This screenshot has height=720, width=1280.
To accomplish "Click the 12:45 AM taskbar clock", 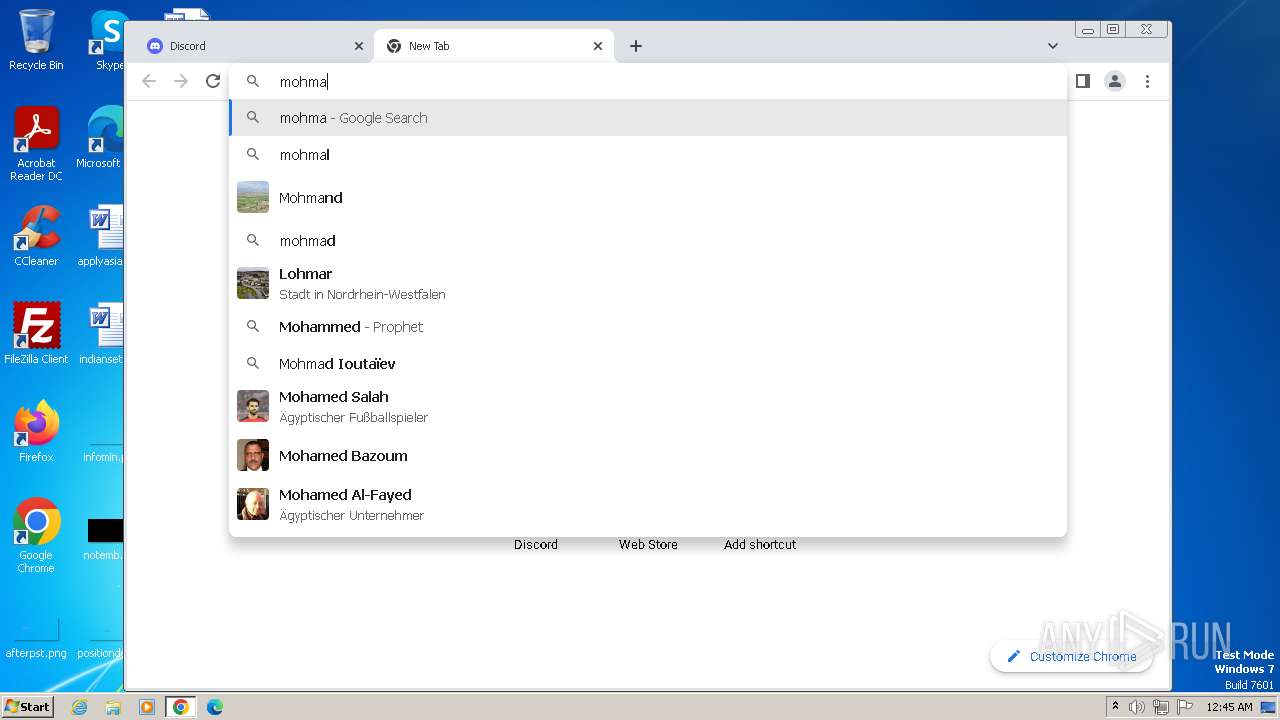I will pyautogui.click(x=1229, y=706).
